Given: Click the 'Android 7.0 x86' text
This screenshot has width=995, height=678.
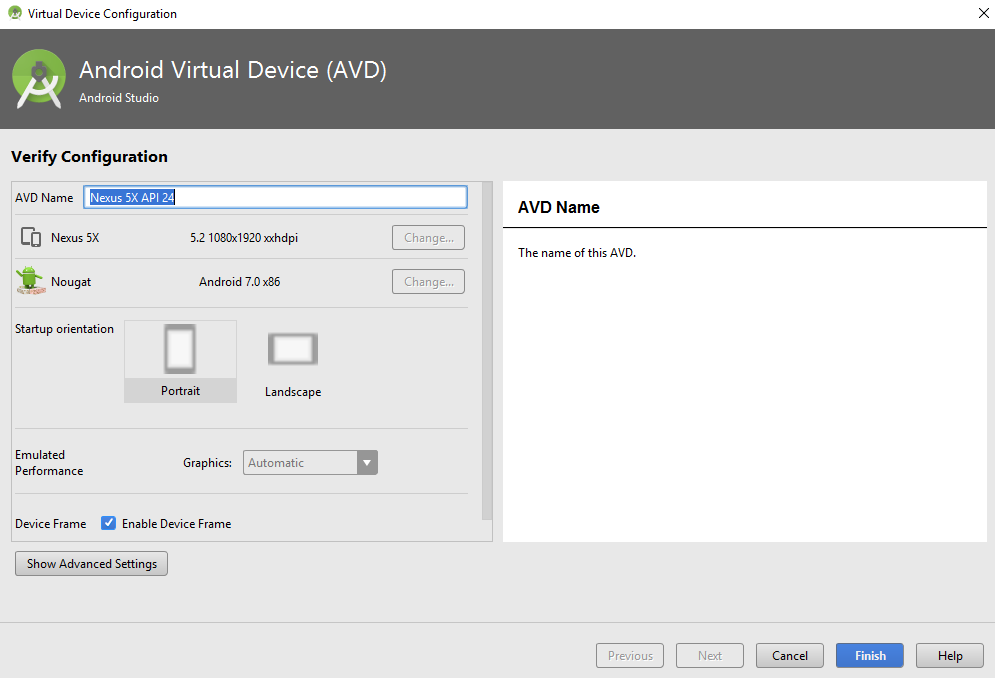Looking at the screenshot, I should [239, 282].
